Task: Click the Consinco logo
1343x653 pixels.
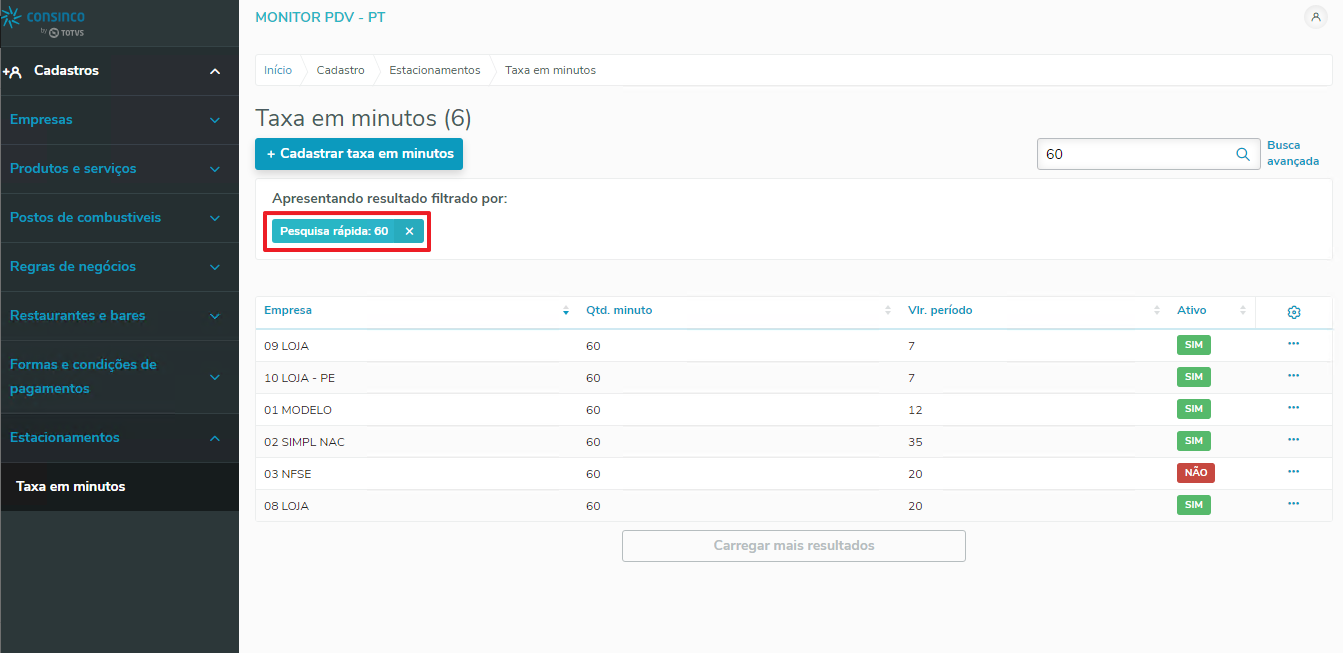Action: [44, 22]
